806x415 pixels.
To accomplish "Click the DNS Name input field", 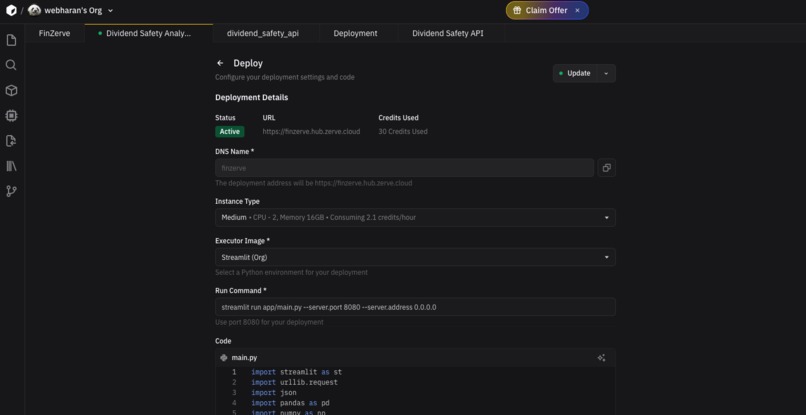I will tap(405, 168).
